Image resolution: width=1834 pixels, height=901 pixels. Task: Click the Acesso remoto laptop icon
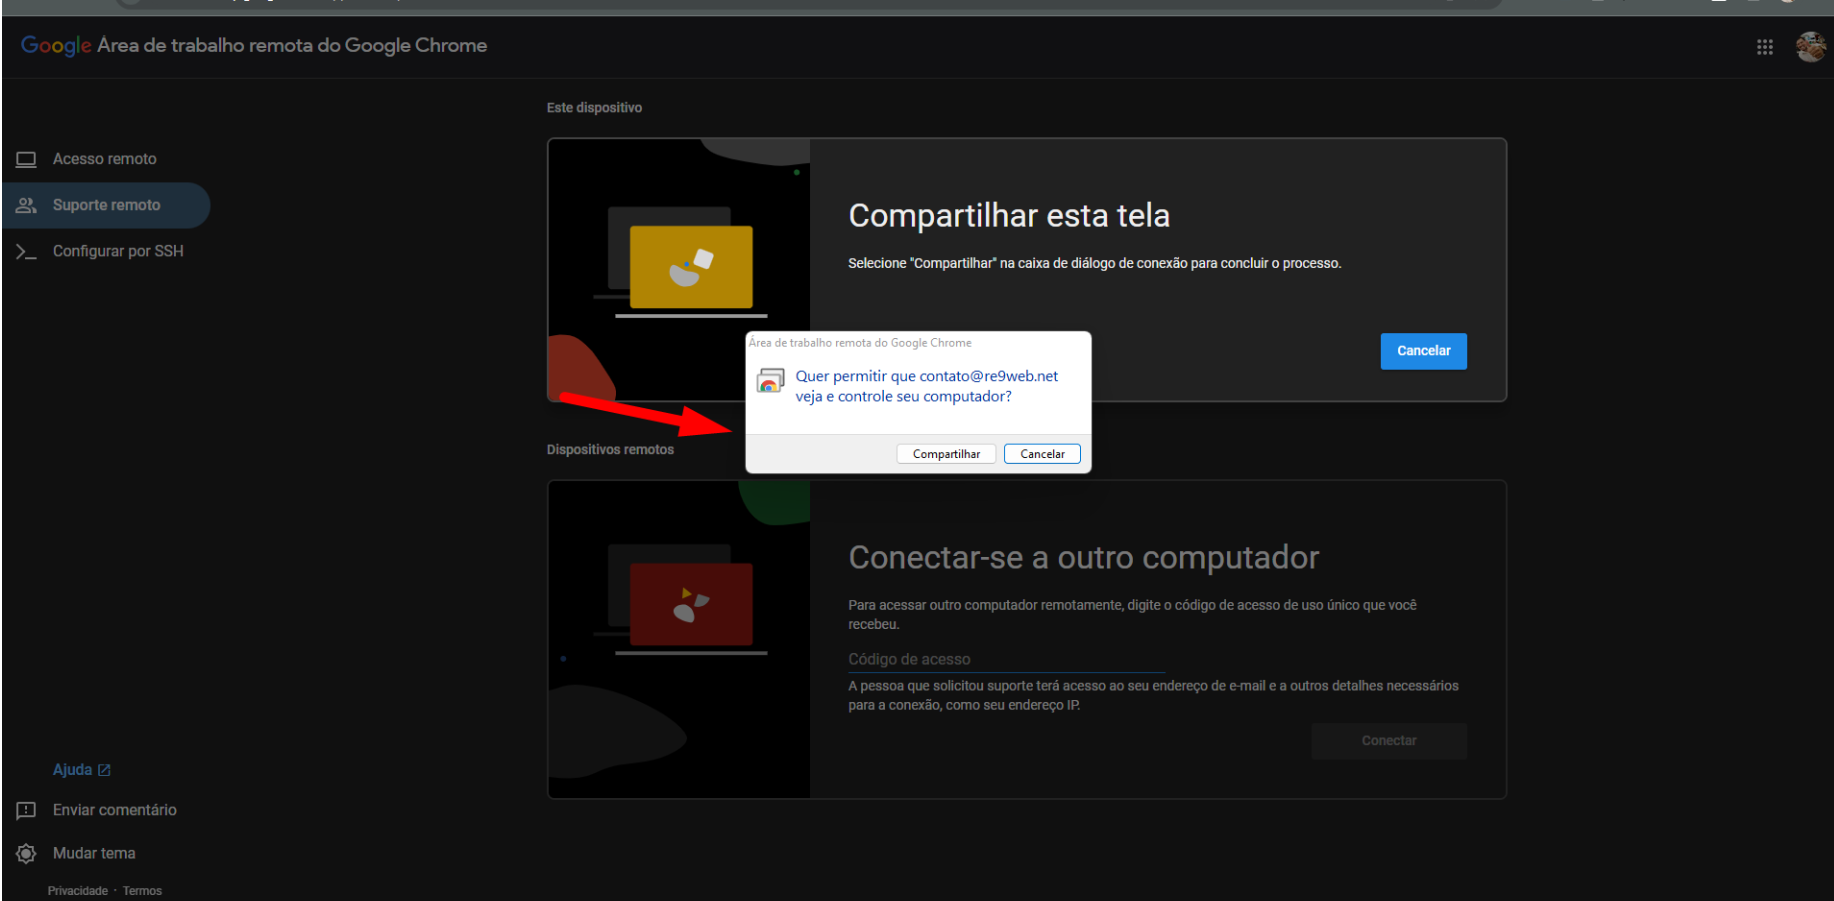tap(26, 159)
